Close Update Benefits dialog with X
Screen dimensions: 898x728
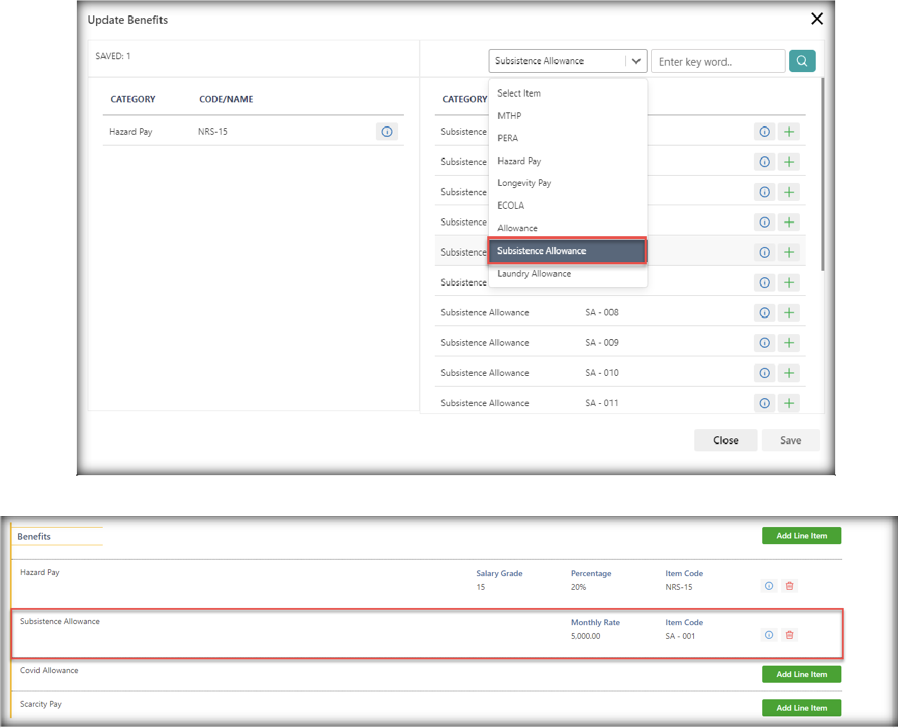click(x=816, y=18)
